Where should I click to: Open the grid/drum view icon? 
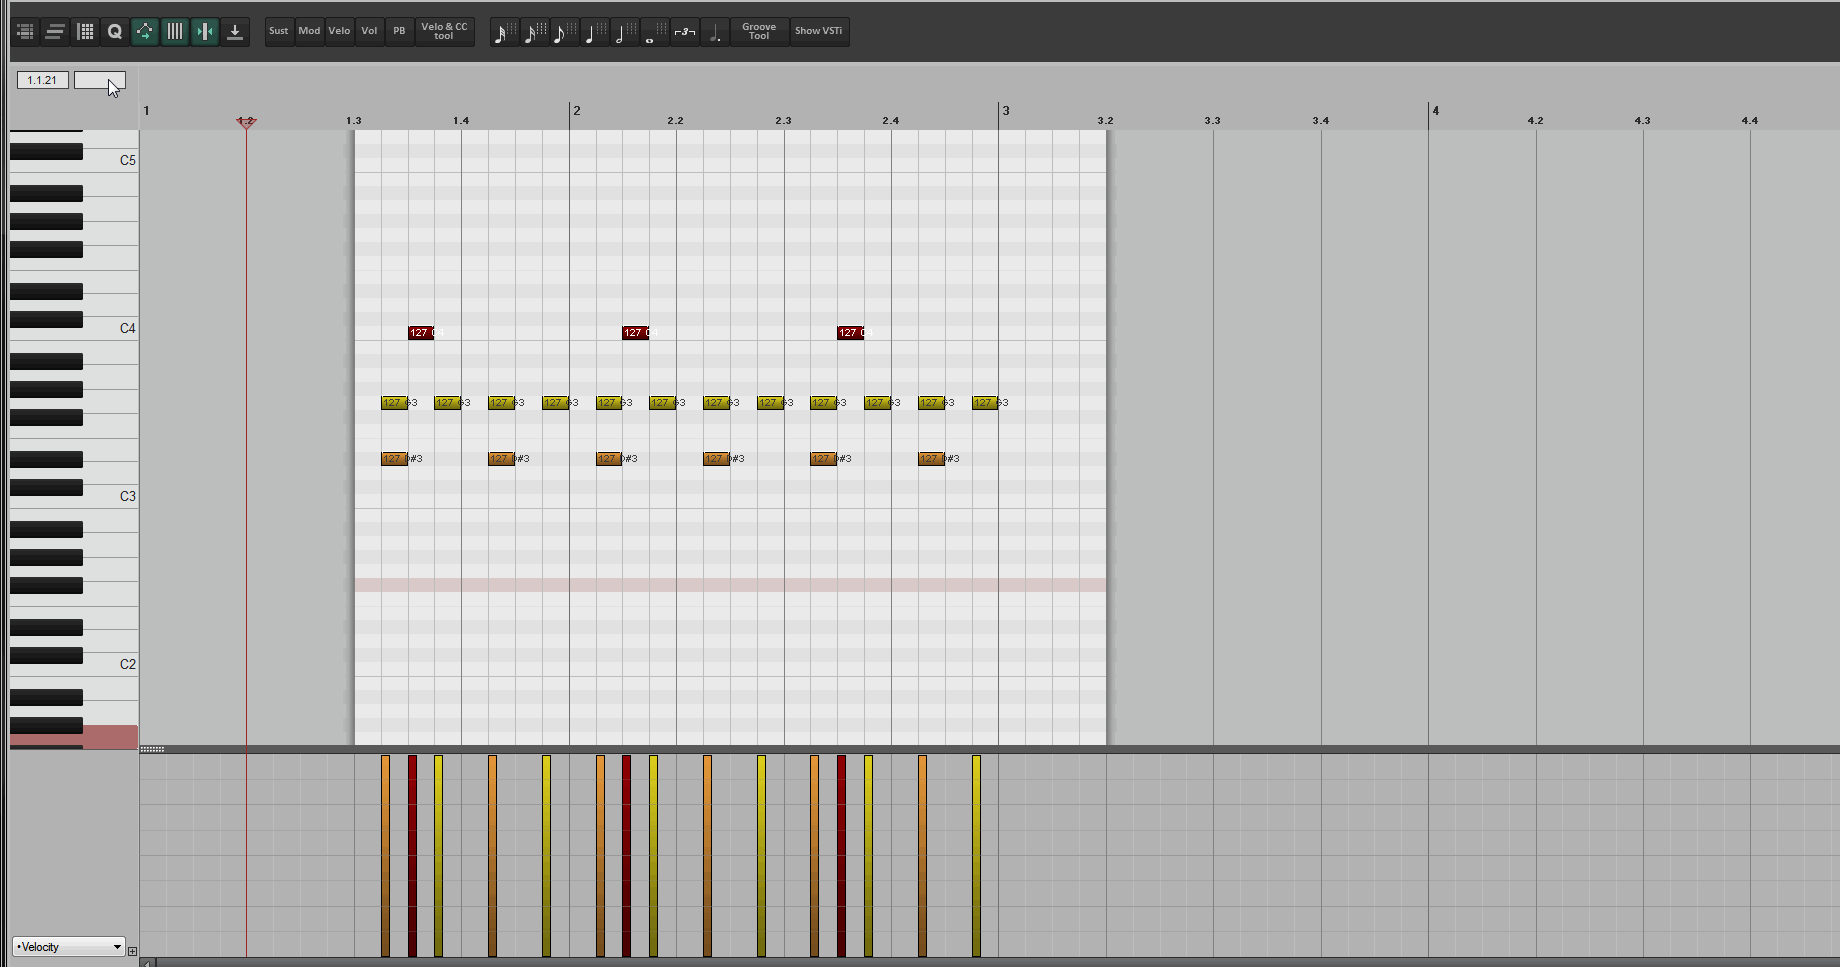(x=85, y=32)
